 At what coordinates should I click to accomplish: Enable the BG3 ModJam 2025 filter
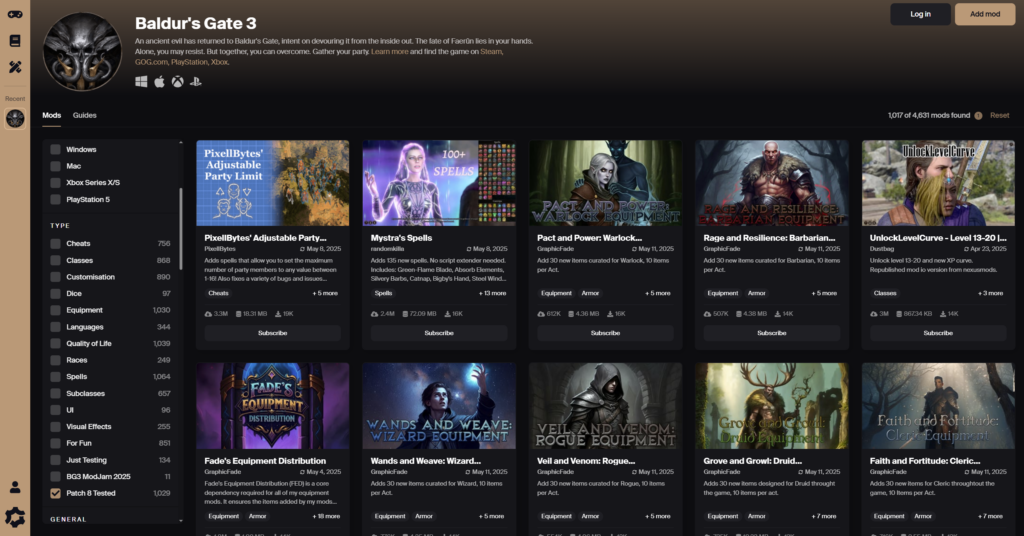[x=56, y=477]
